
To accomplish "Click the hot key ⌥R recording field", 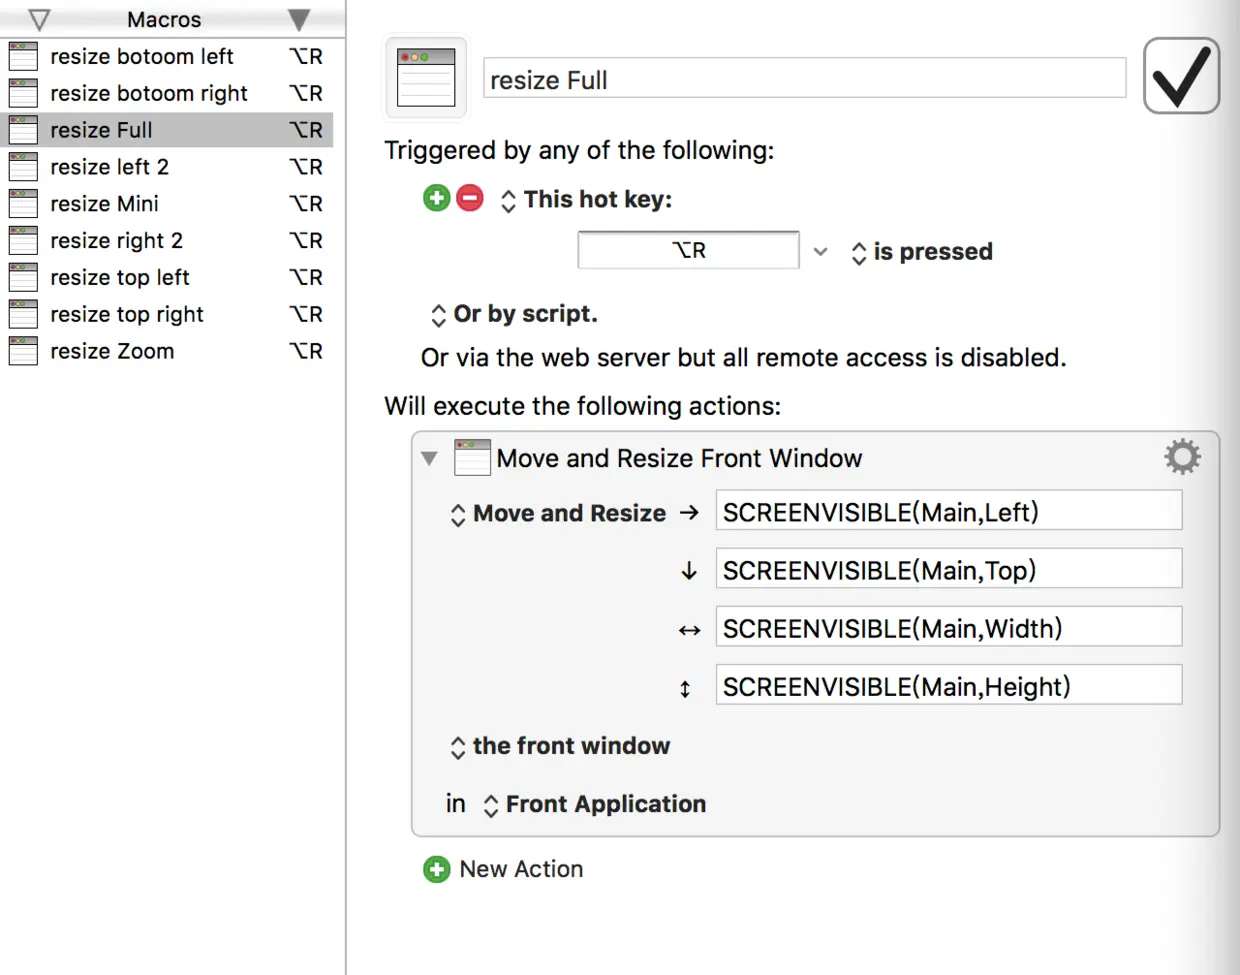I will (x=688, y=251).
